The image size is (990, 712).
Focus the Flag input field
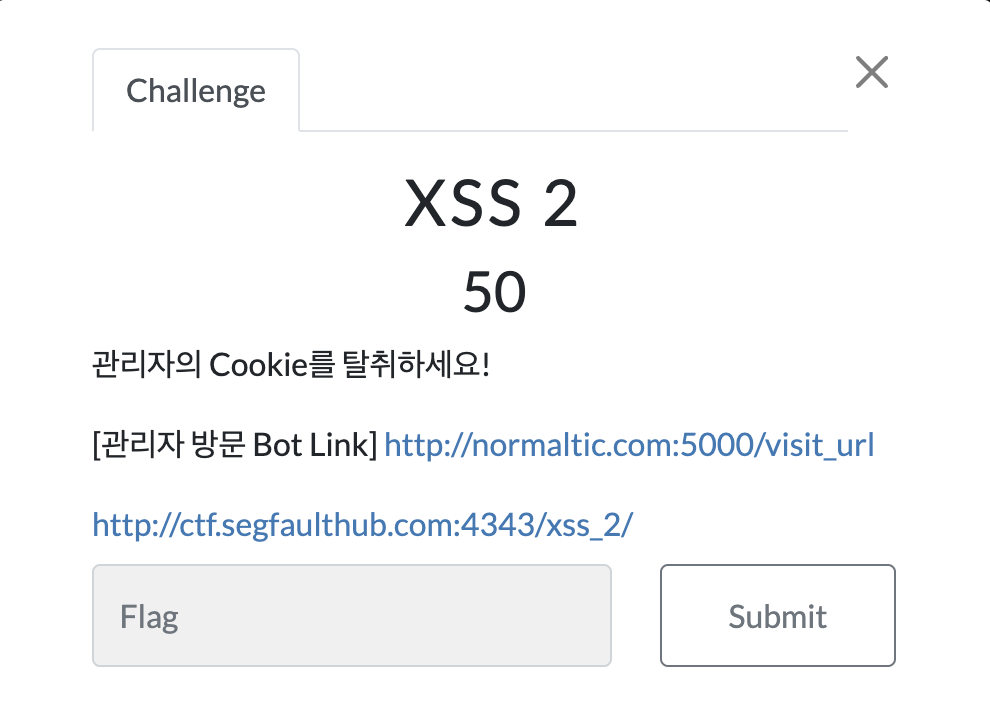coord(352,615)
